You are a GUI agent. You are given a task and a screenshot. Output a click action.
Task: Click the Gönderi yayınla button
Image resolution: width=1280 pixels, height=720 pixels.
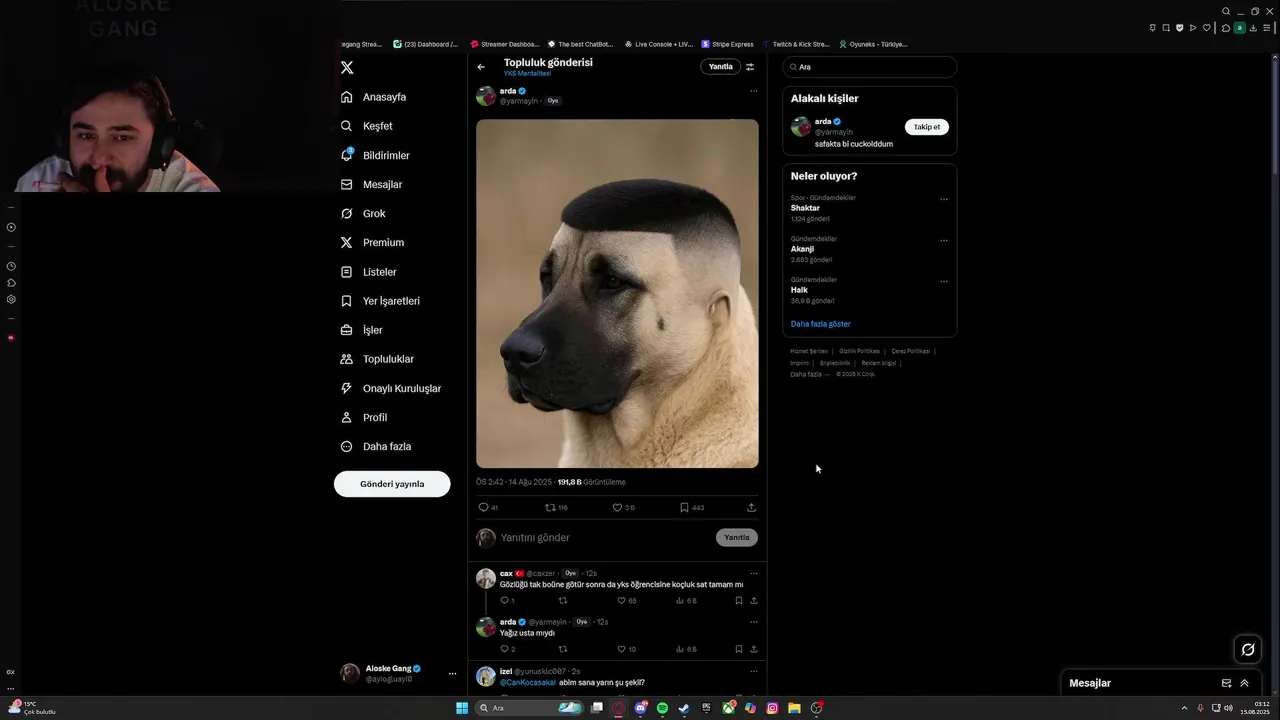pyautogui.click(x=392, y=484)
